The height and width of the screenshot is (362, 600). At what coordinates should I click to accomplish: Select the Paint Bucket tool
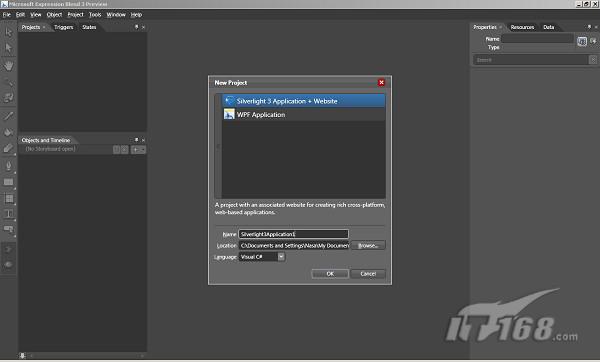[8, 132]
